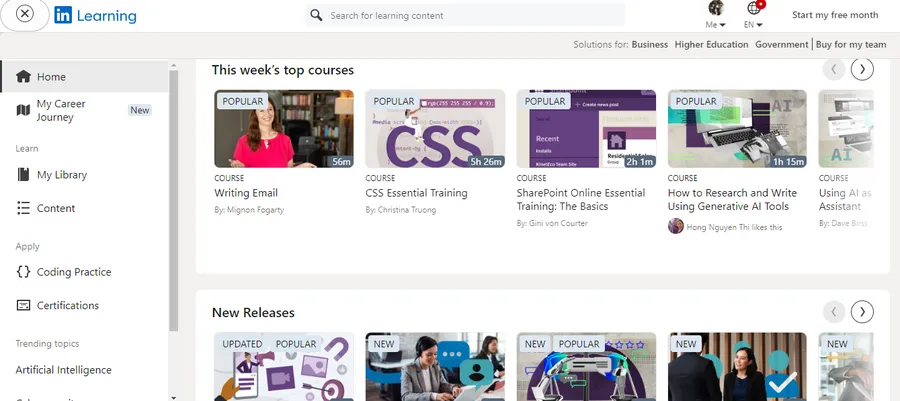Click How to Research and Write title
The height and width of the screenshot is (401, 900).
click(x=732, y=200)
